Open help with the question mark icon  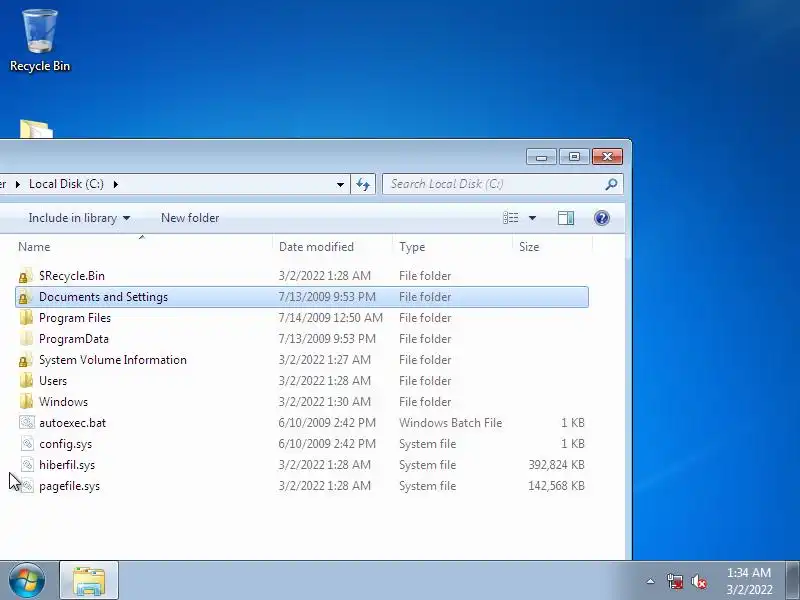[x=602, y=218]
